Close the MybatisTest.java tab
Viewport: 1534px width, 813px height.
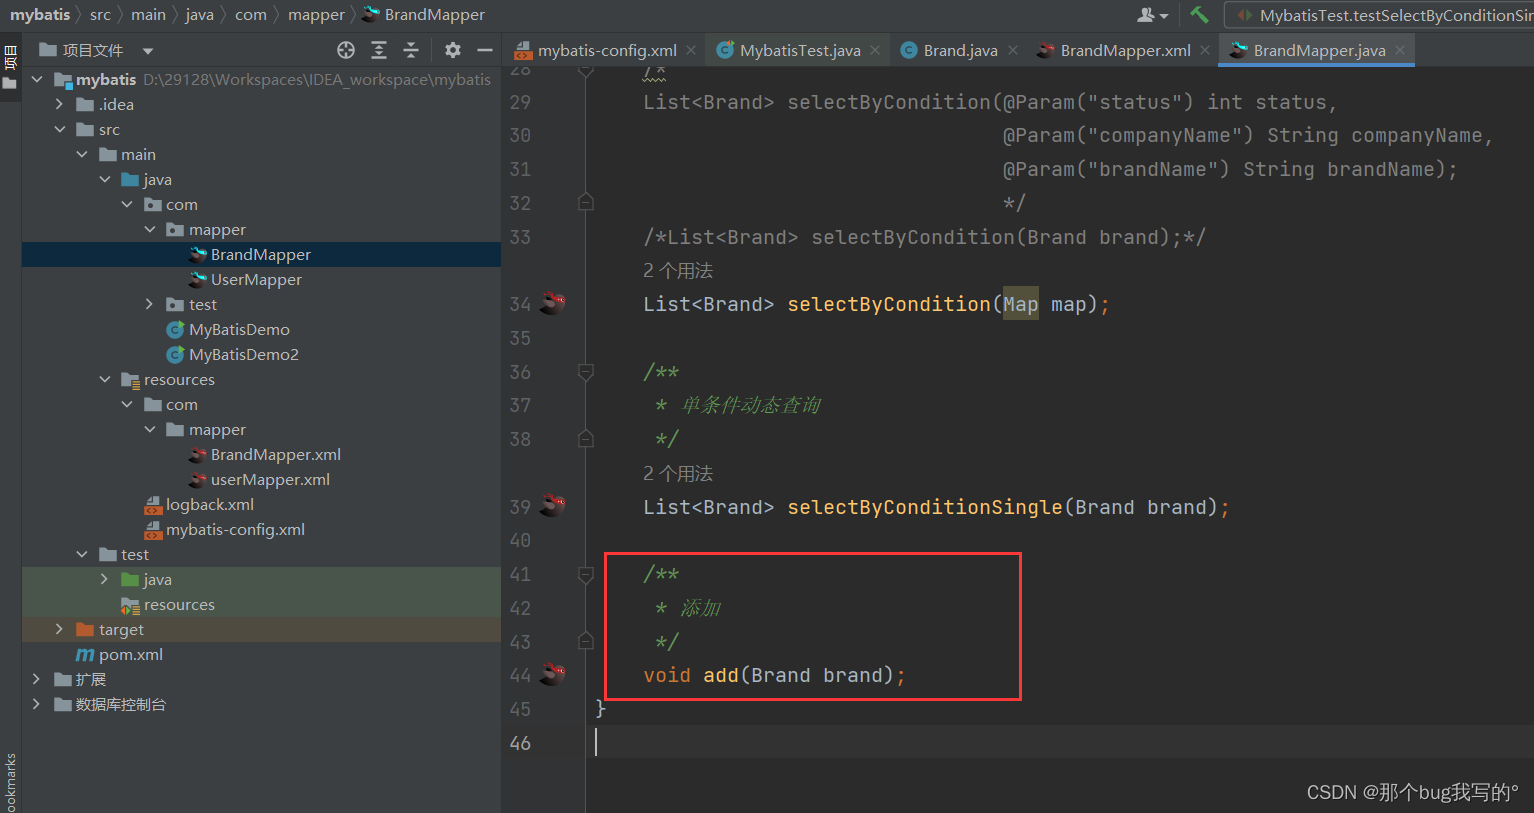click(875, 50)
